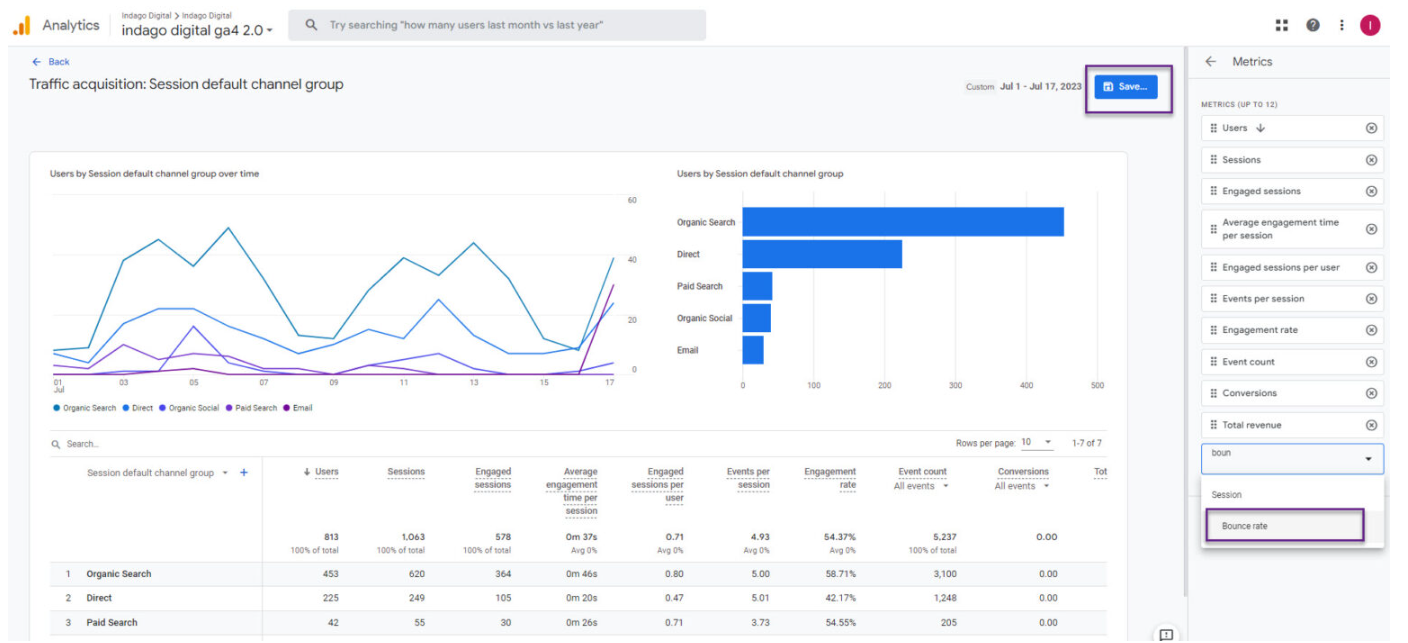Open the three-dot more options menu
The image size is (1408, 643).
1341,25
